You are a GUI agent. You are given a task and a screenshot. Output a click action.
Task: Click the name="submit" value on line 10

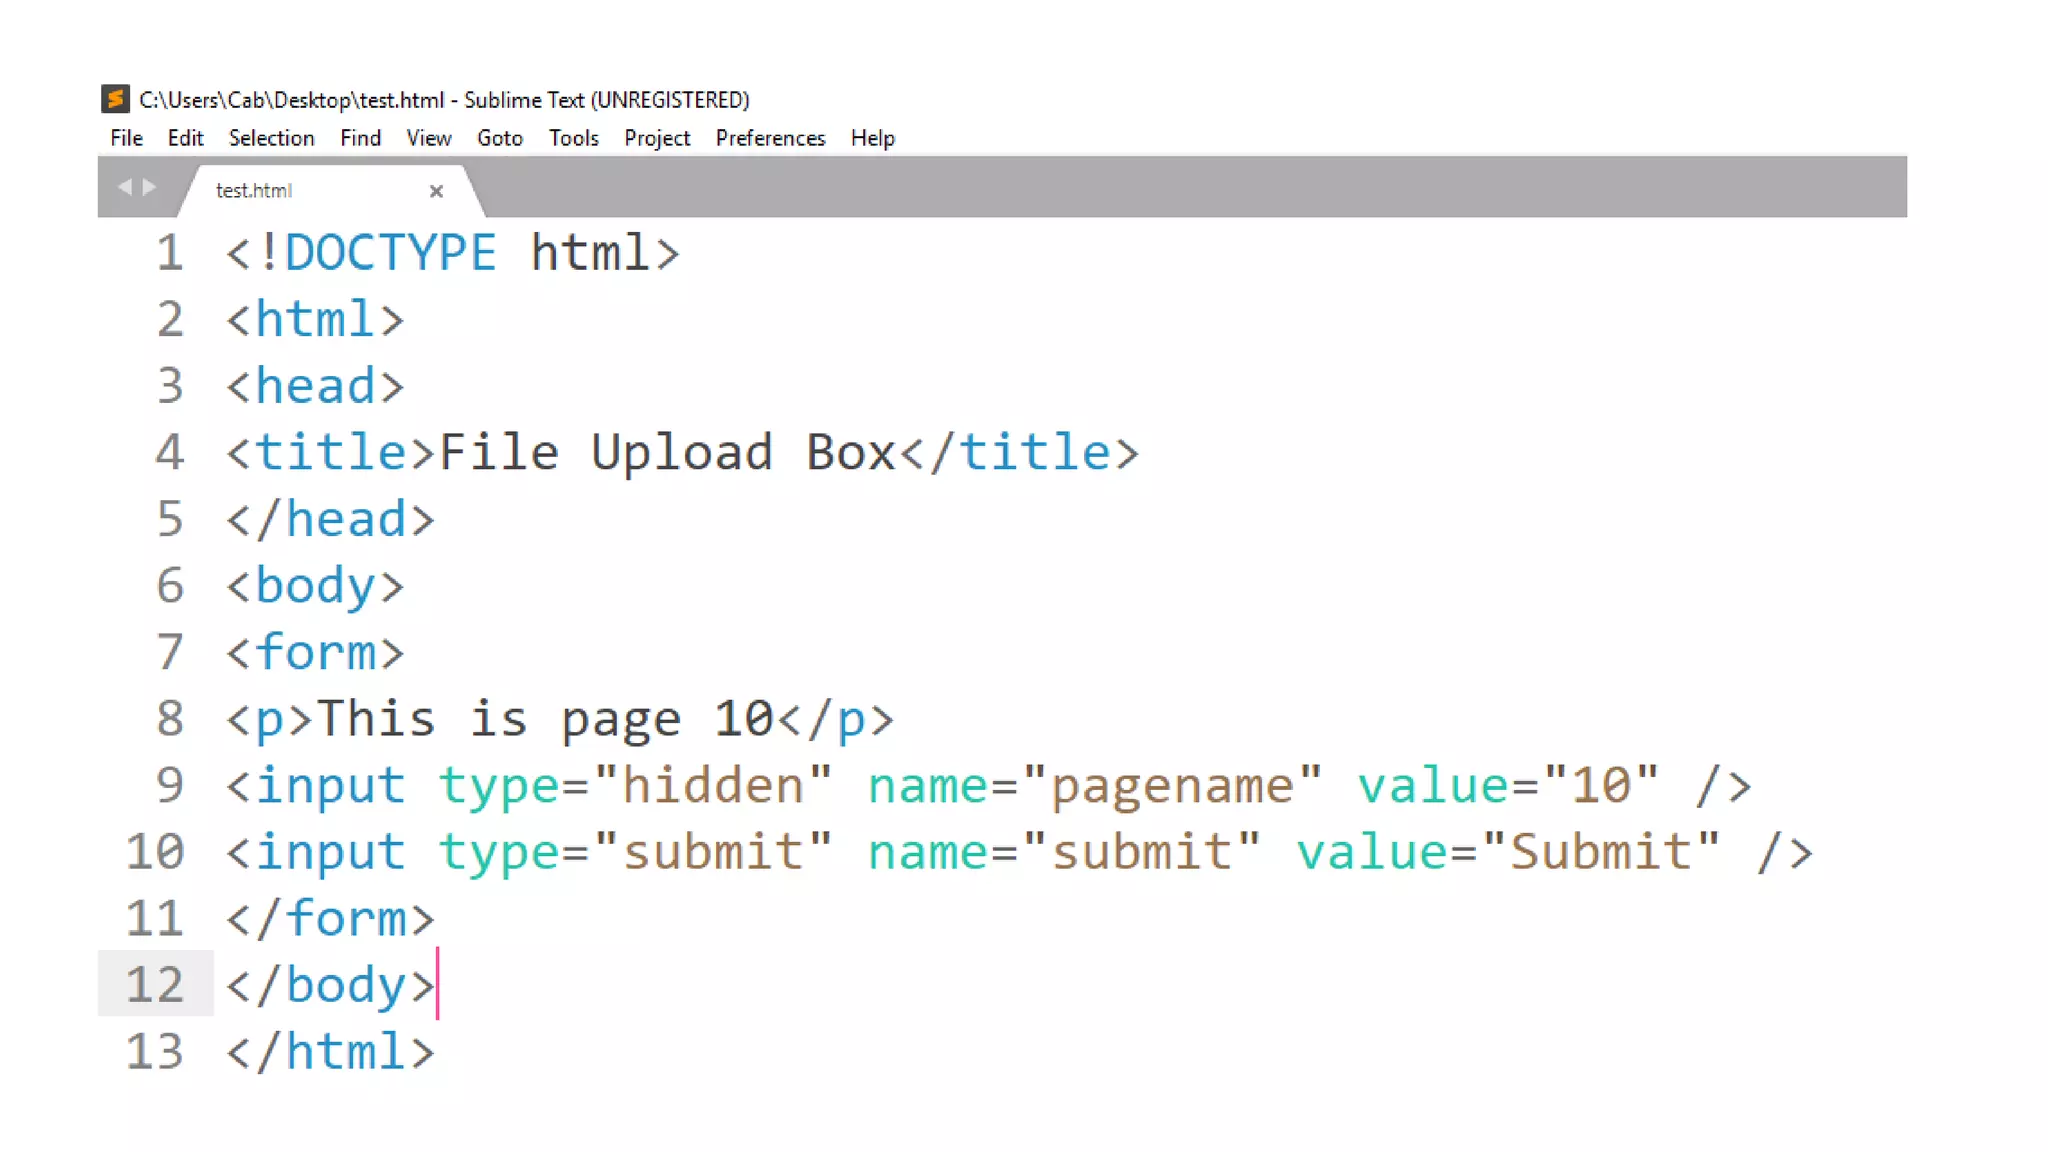tap(1142, 852)
